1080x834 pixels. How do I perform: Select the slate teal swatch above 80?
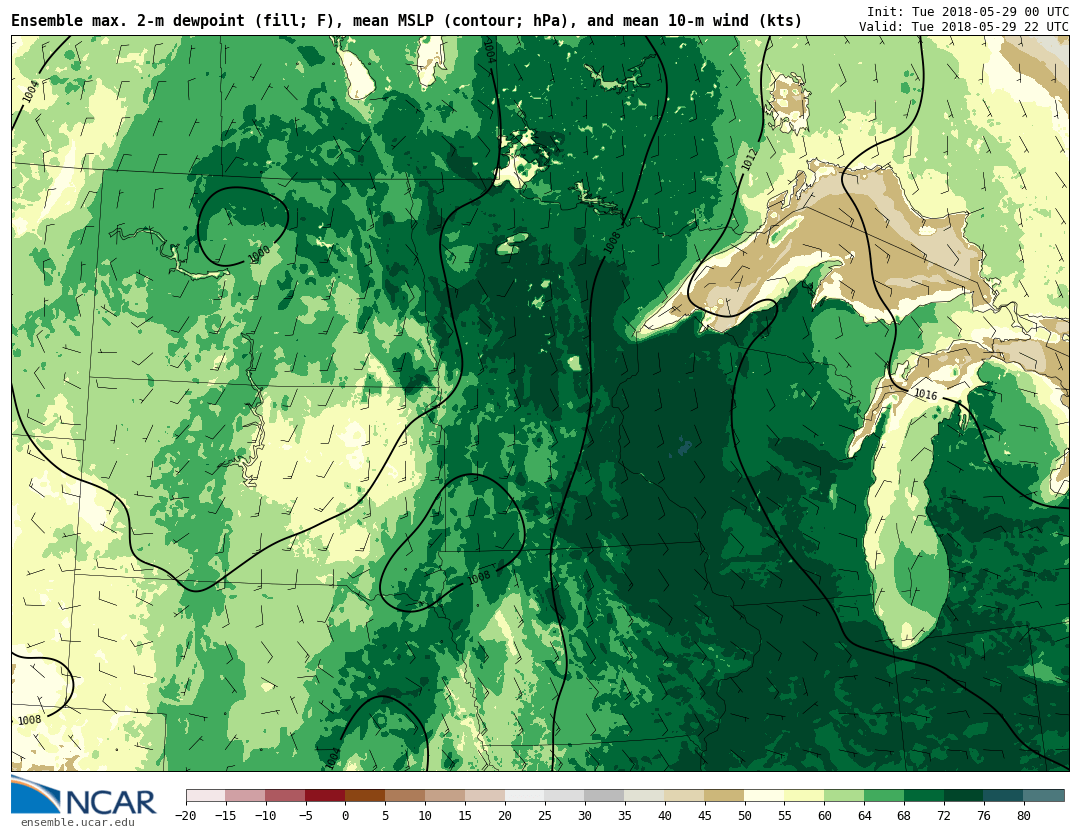coord(1044,796)
